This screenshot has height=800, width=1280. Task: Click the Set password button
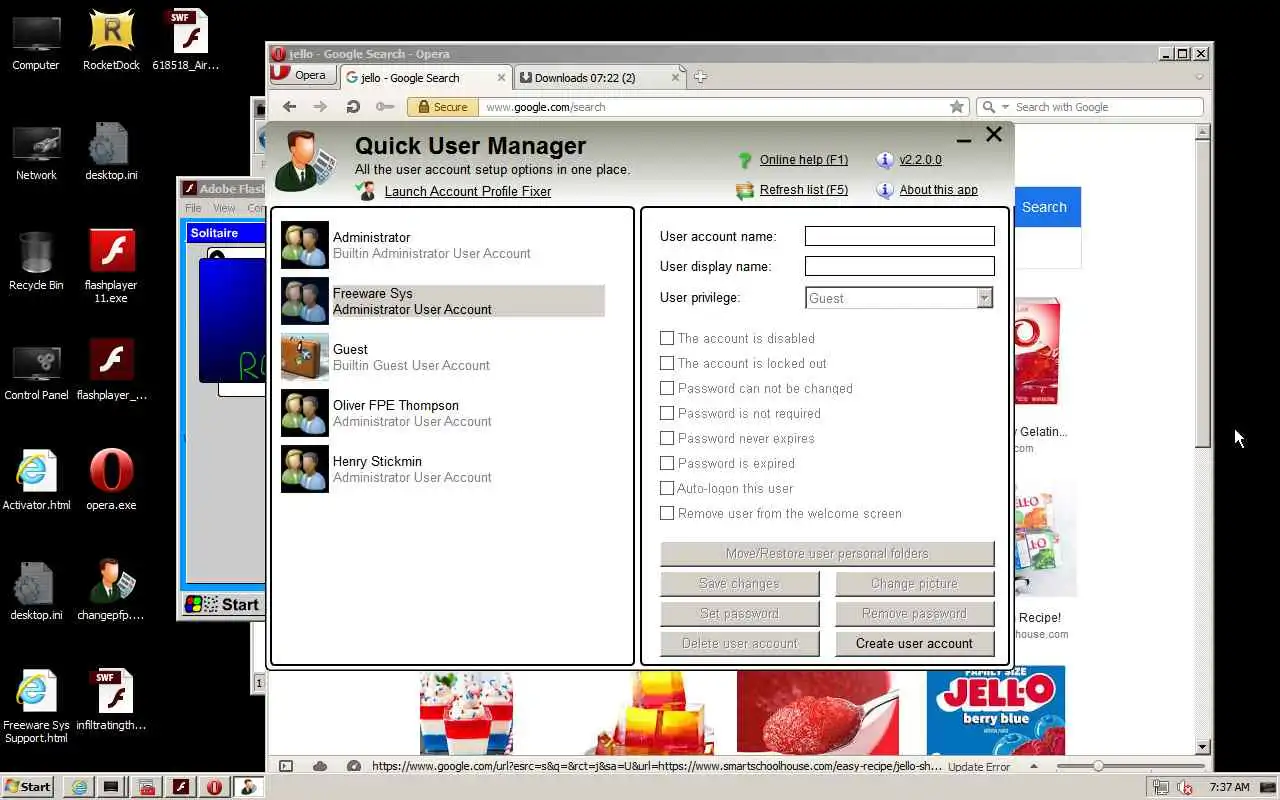click(x=739, y=614)
